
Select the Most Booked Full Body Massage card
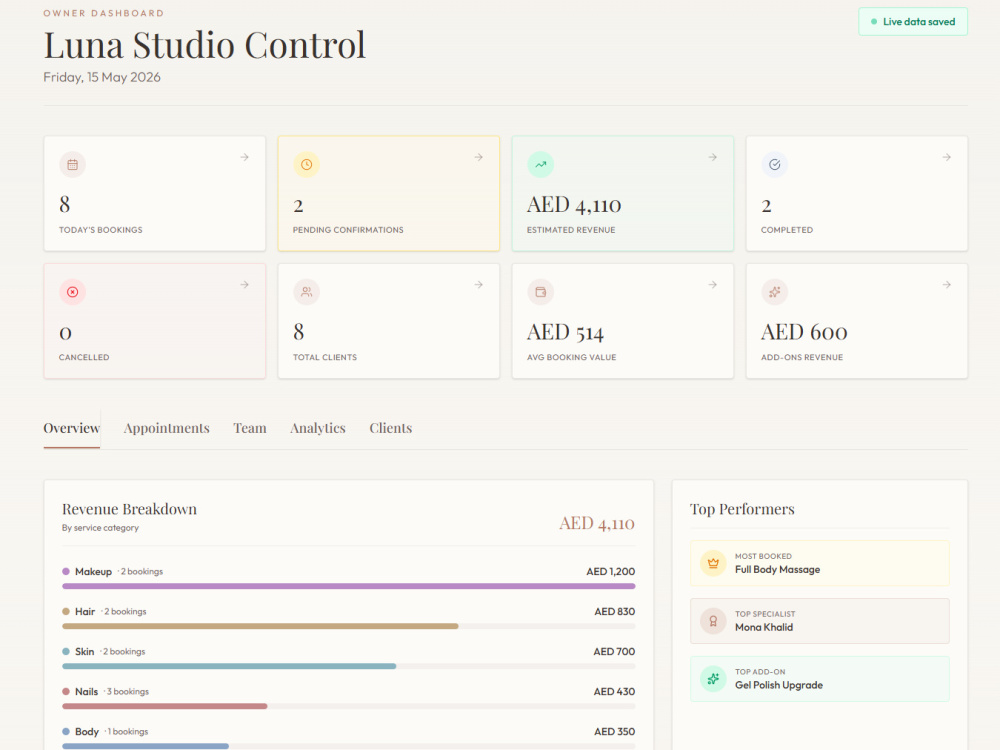click(820, 563)
